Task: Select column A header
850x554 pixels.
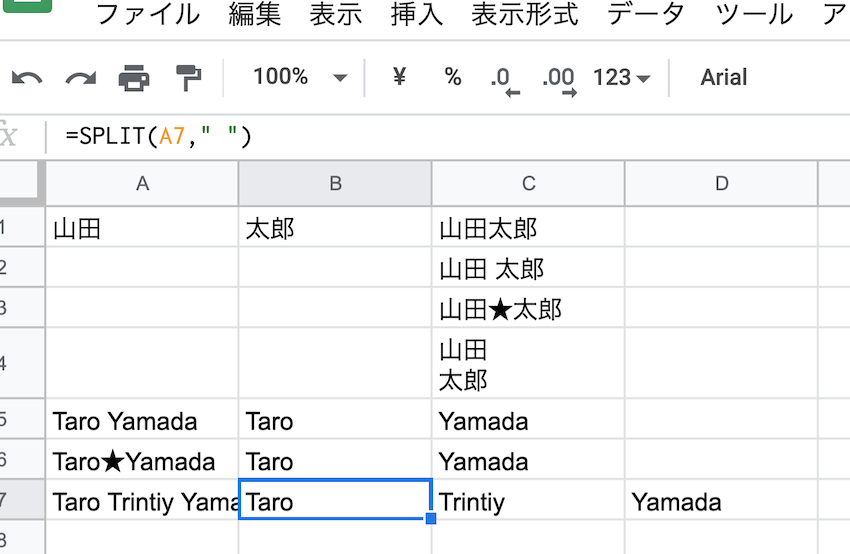Action: coord(142,183)
